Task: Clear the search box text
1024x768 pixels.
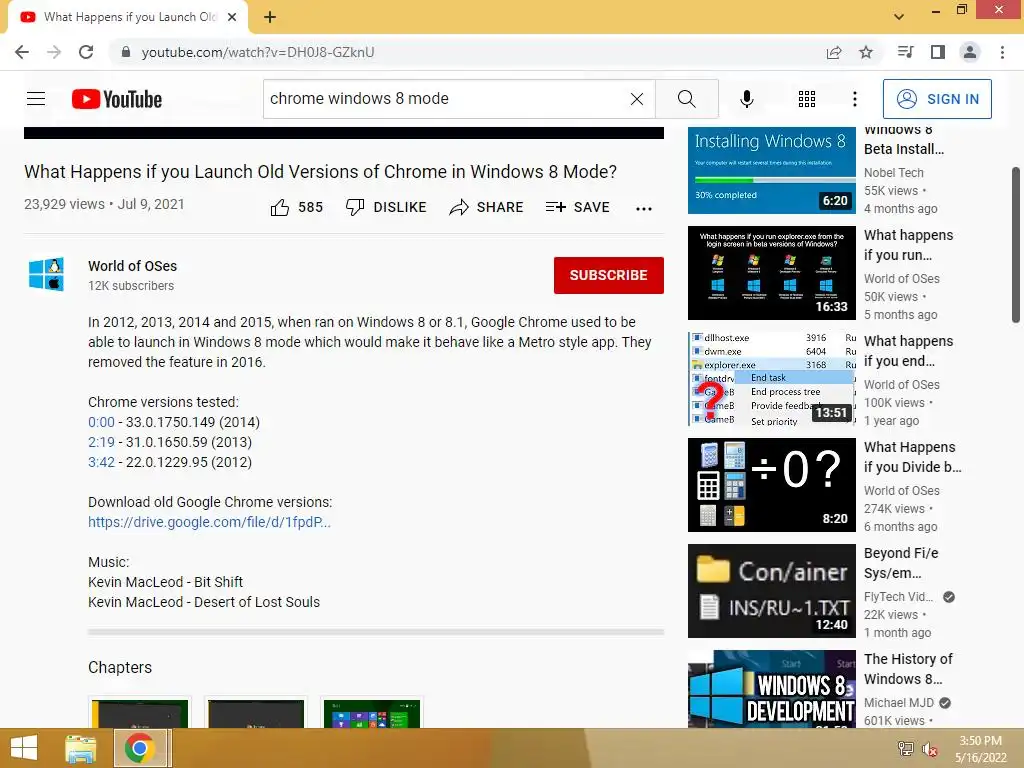Action: click(637, 99)
